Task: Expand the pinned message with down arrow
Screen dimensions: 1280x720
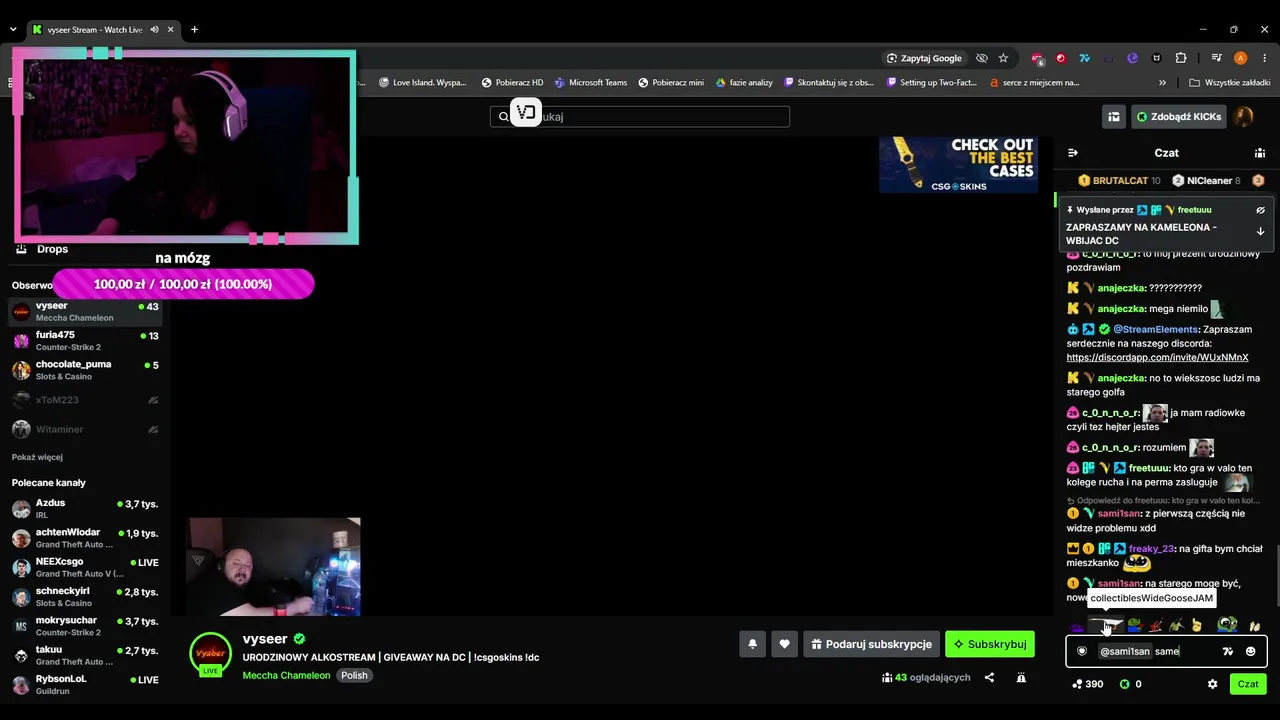Action: (x=1260, y=231)
